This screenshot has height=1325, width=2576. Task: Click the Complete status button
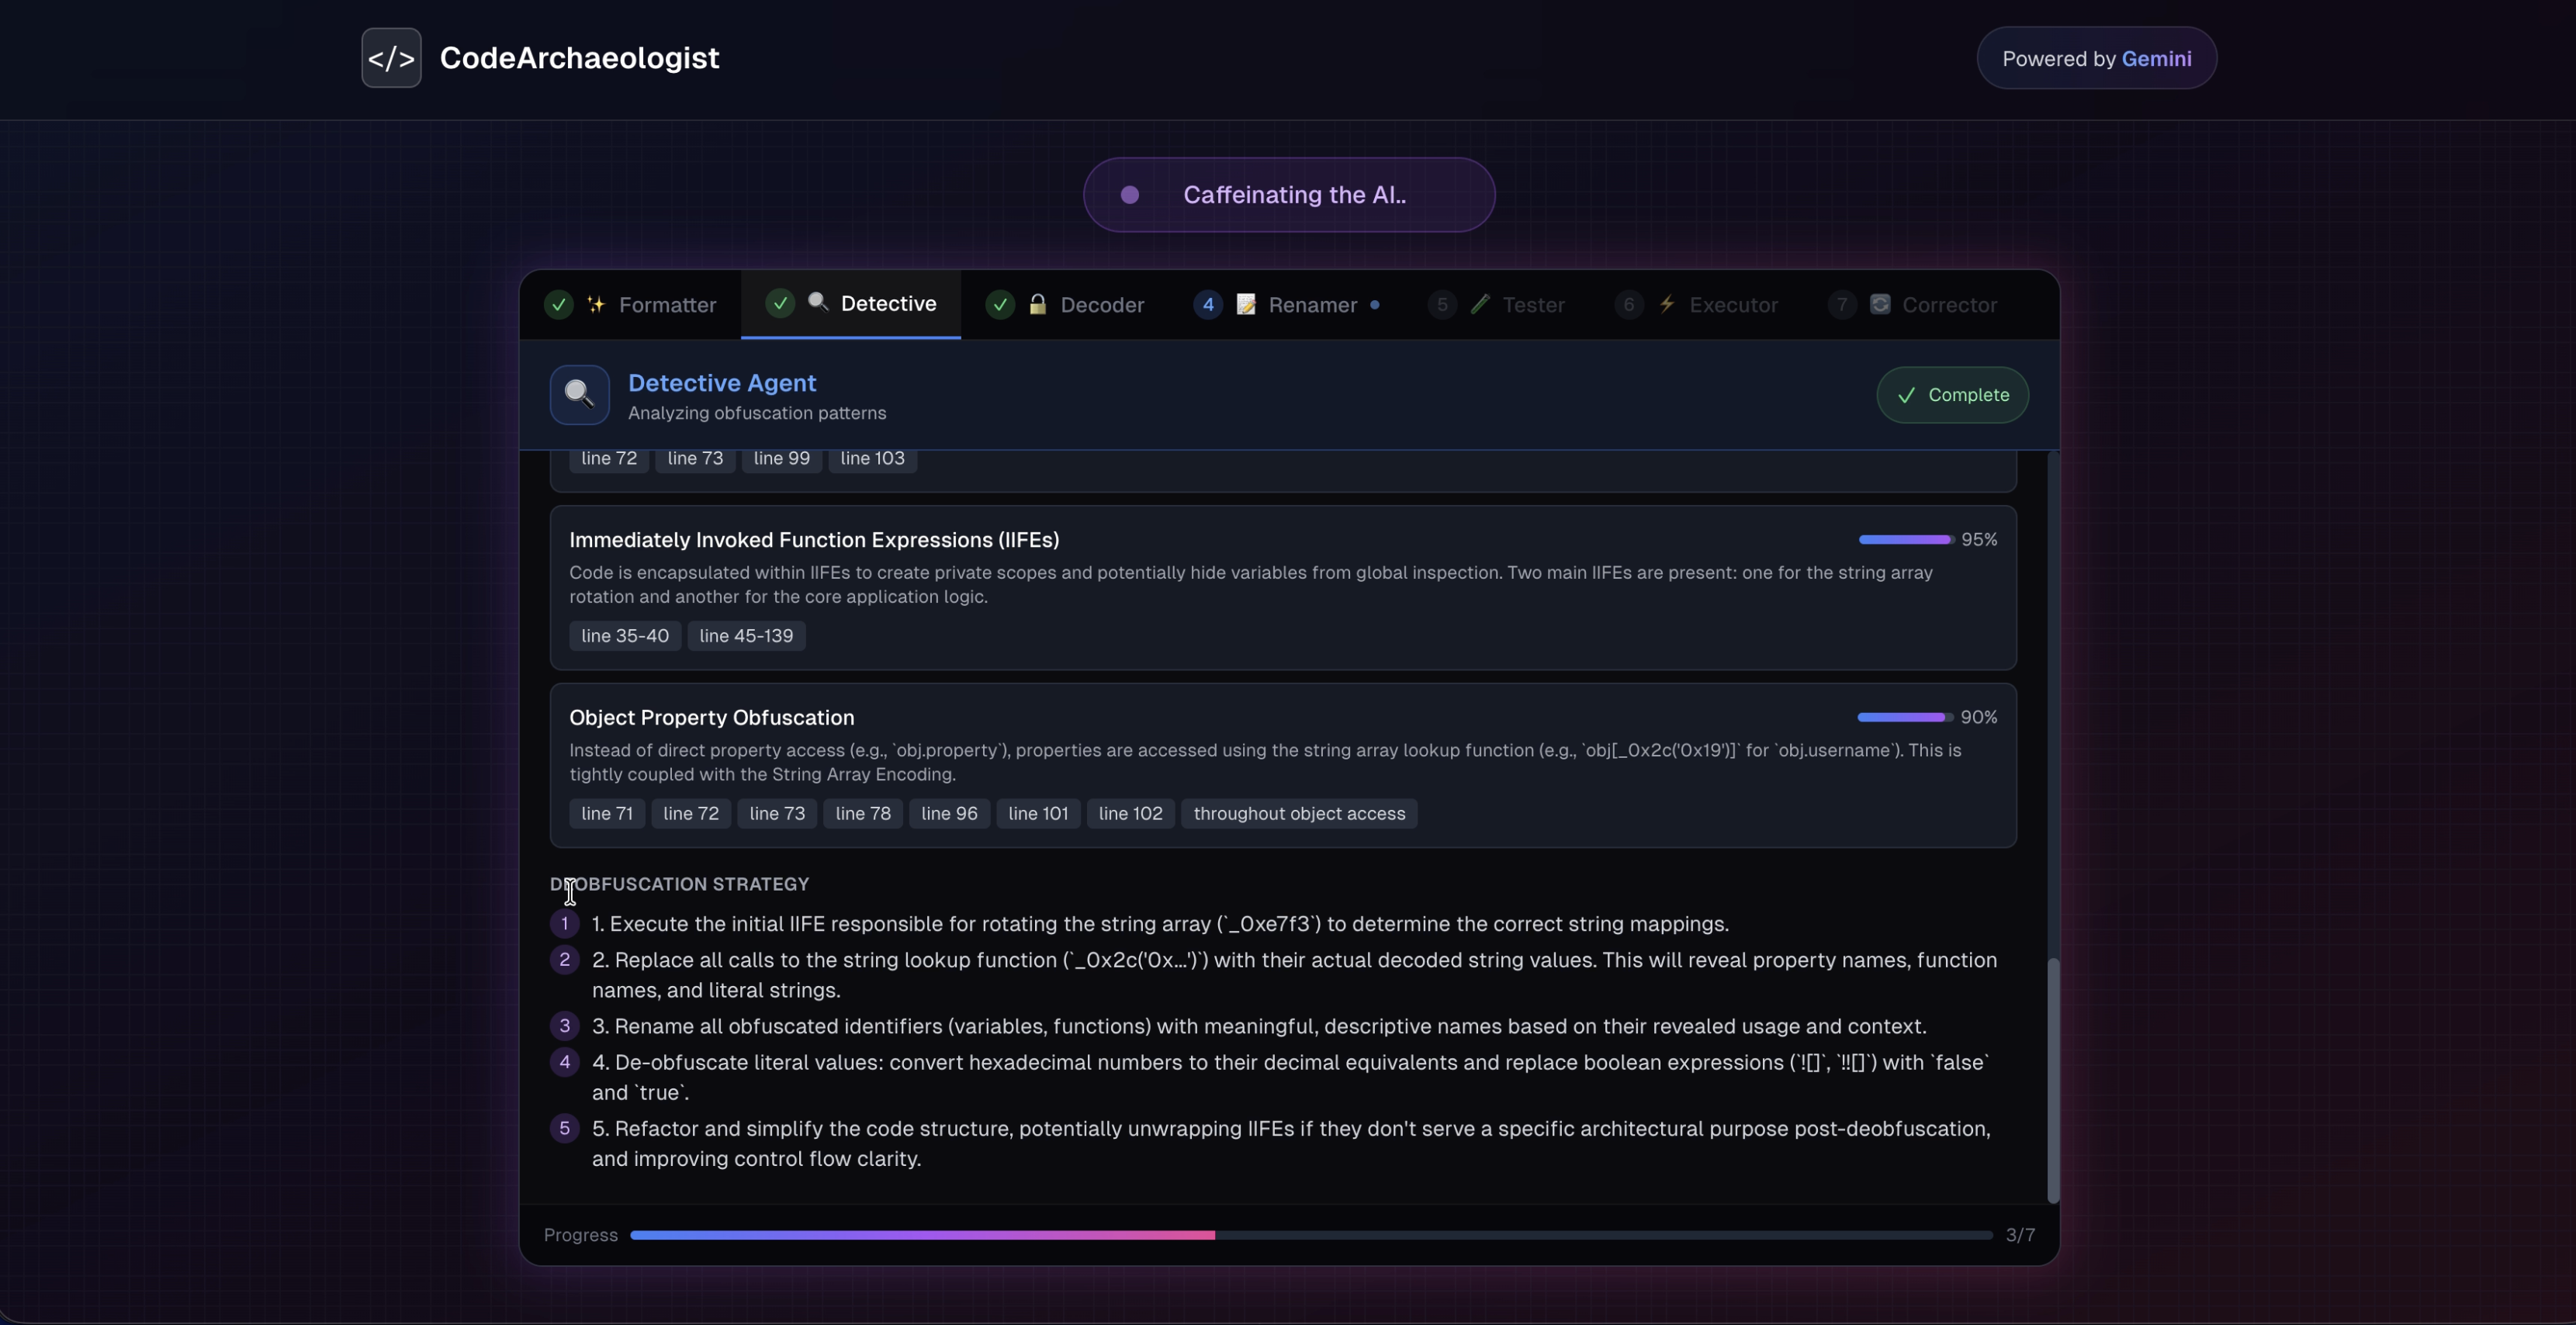[1952, 395]
